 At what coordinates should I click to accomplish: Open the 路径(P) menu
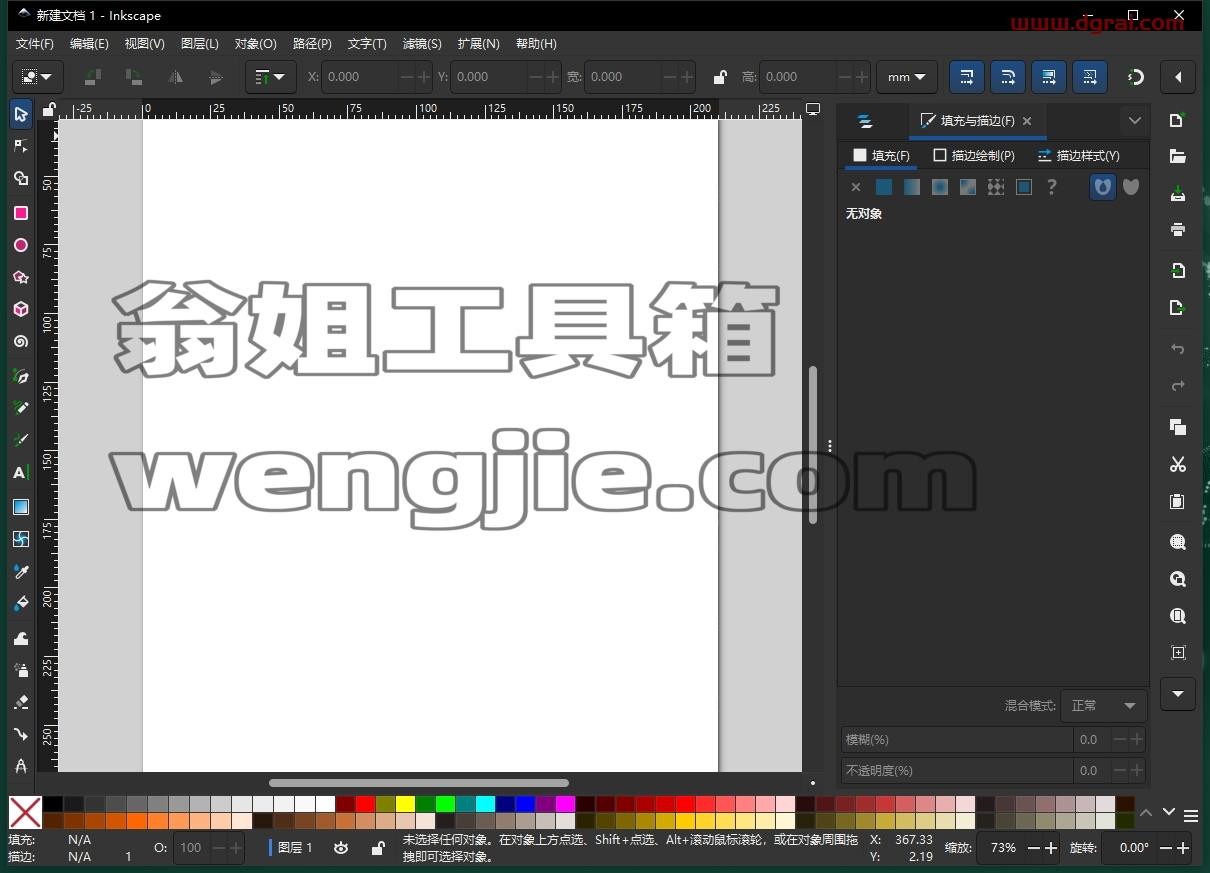tap(312, 44)
